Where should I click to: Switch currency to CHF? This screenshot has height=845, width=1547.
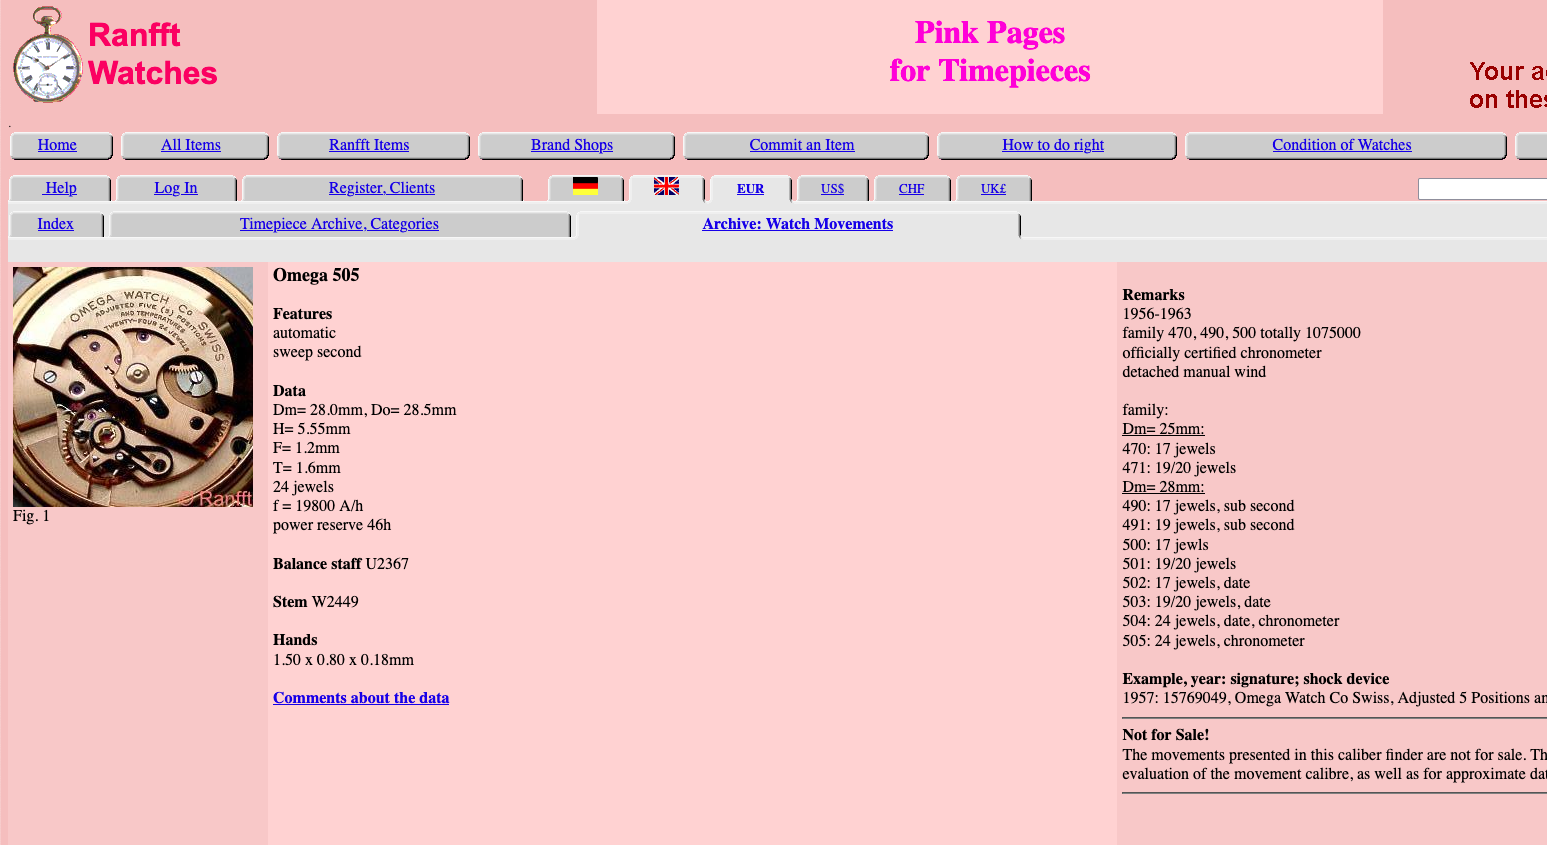tap(911, 189)
